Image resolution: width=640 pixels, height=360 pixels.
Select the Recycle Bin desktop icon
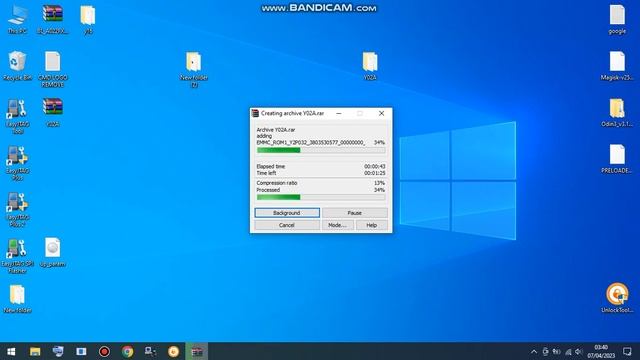click(x=18, y=66)
